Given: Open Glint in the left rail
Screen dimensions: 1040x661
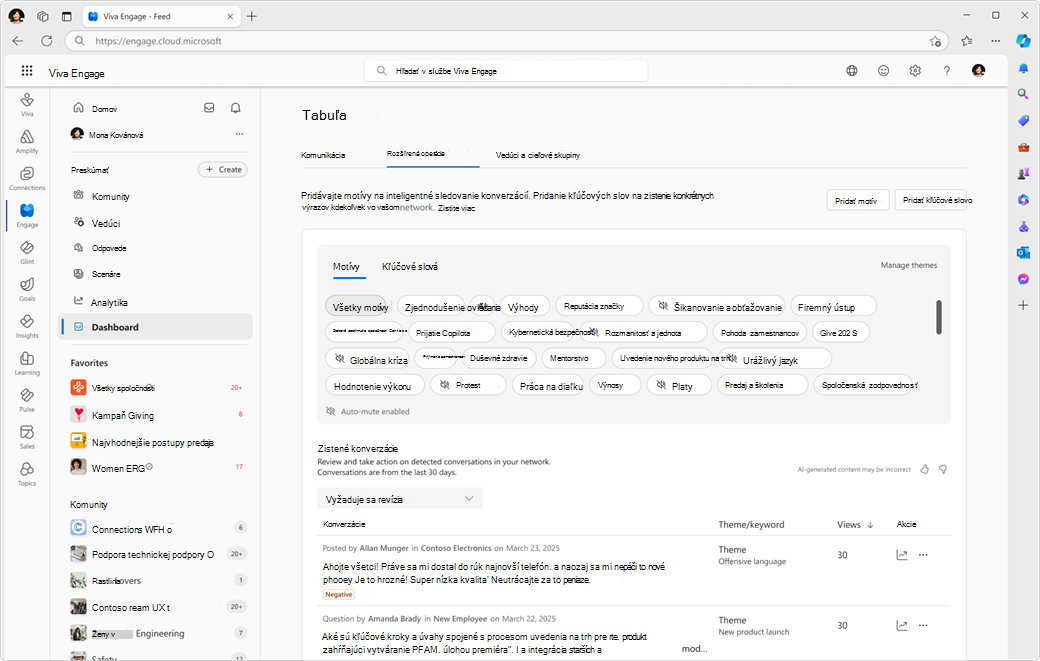Looking at the screenshot, I should pyautogui.click(x=27, y=253).
